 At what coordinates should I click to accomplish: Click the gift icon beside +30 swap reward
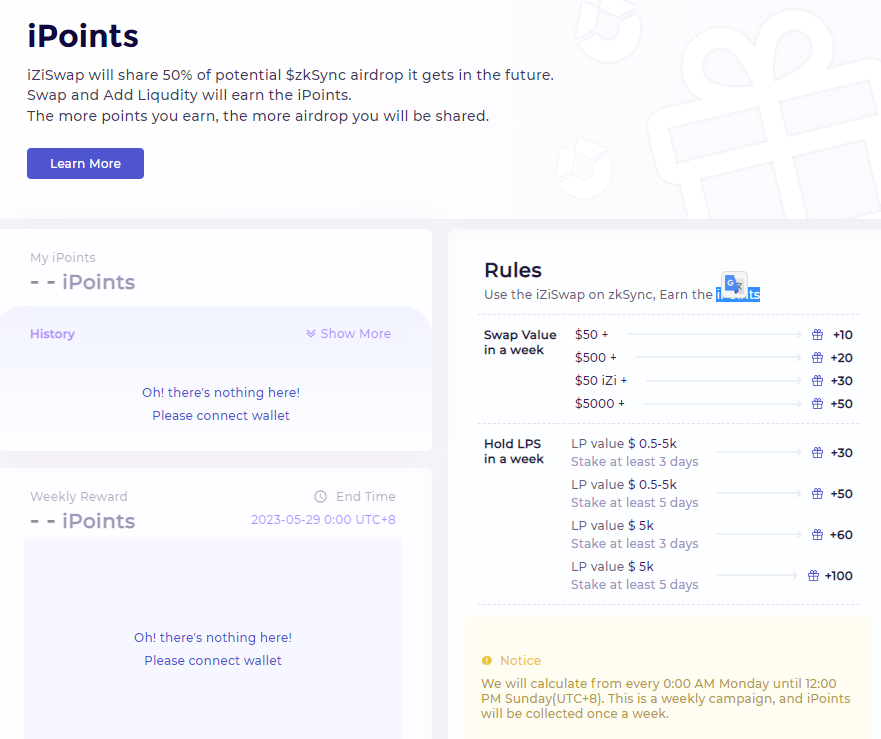click(x=818, y=381)
